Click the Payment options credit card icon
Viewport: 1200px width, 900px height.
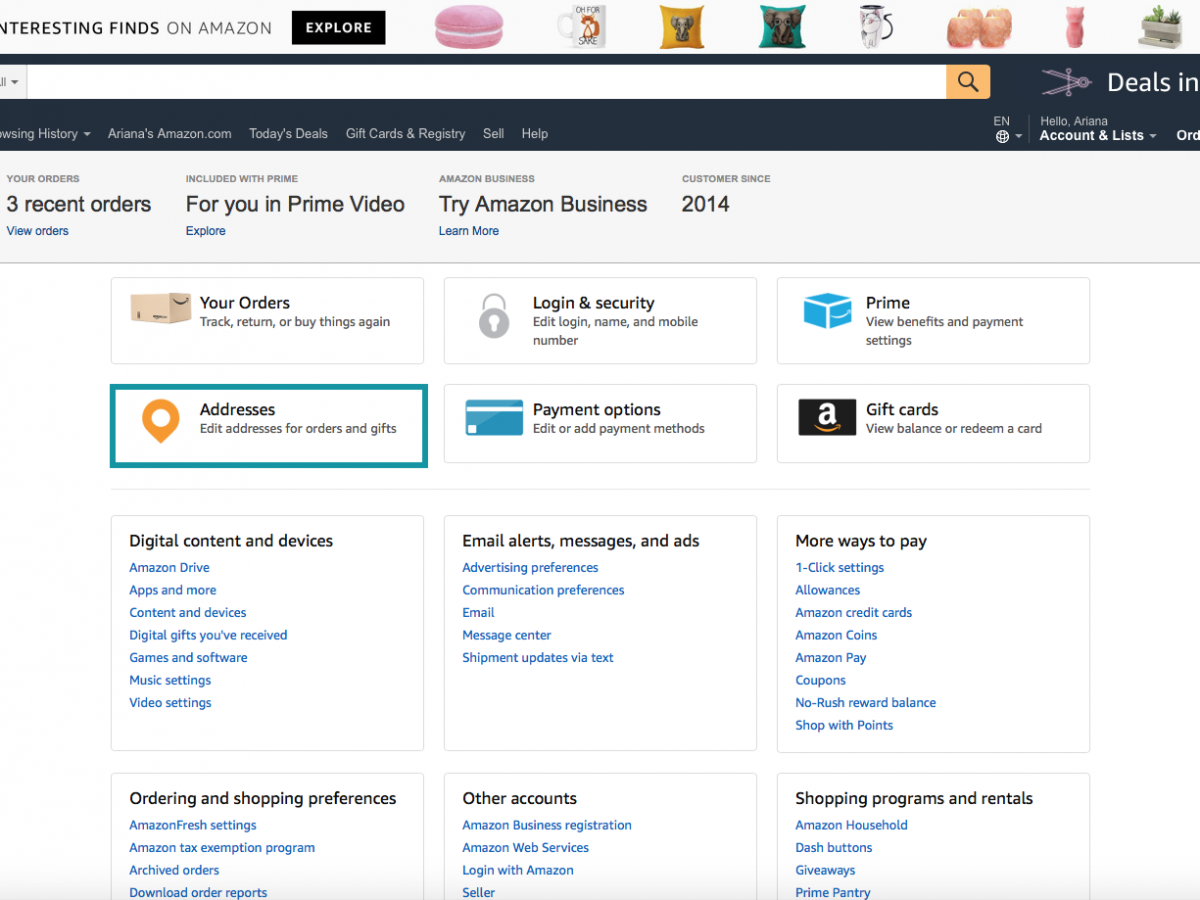tap(494, 418)
